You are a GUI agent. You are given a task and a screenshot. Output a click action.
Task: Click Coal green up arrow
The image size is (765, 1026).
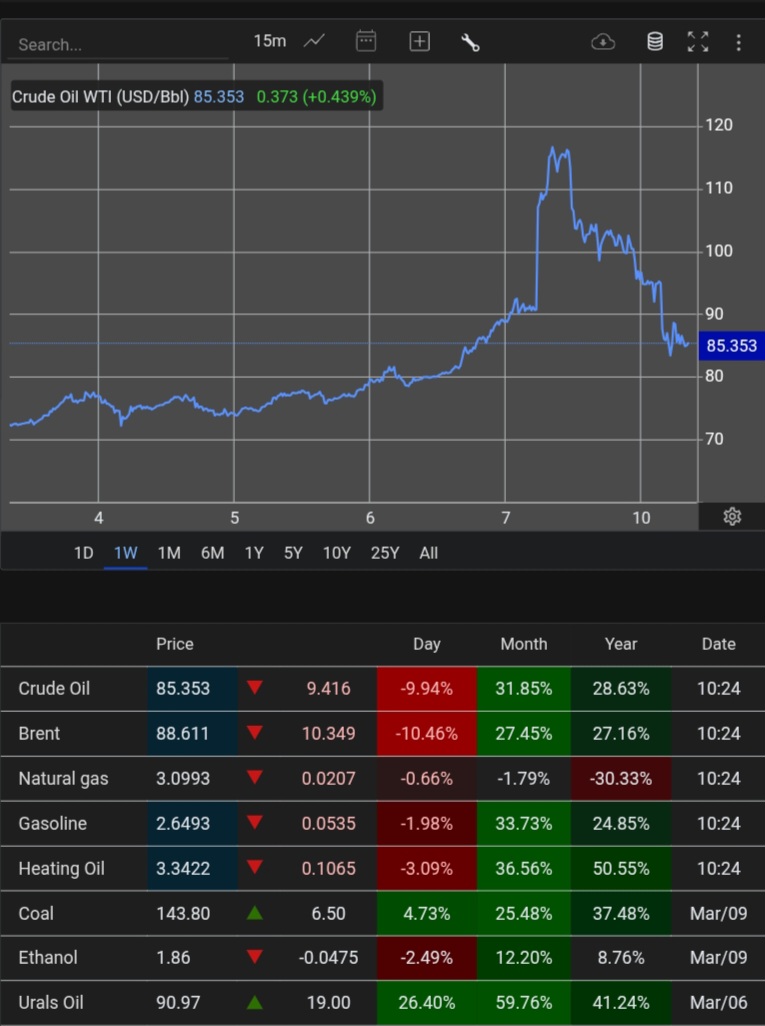tap(255, 913)
